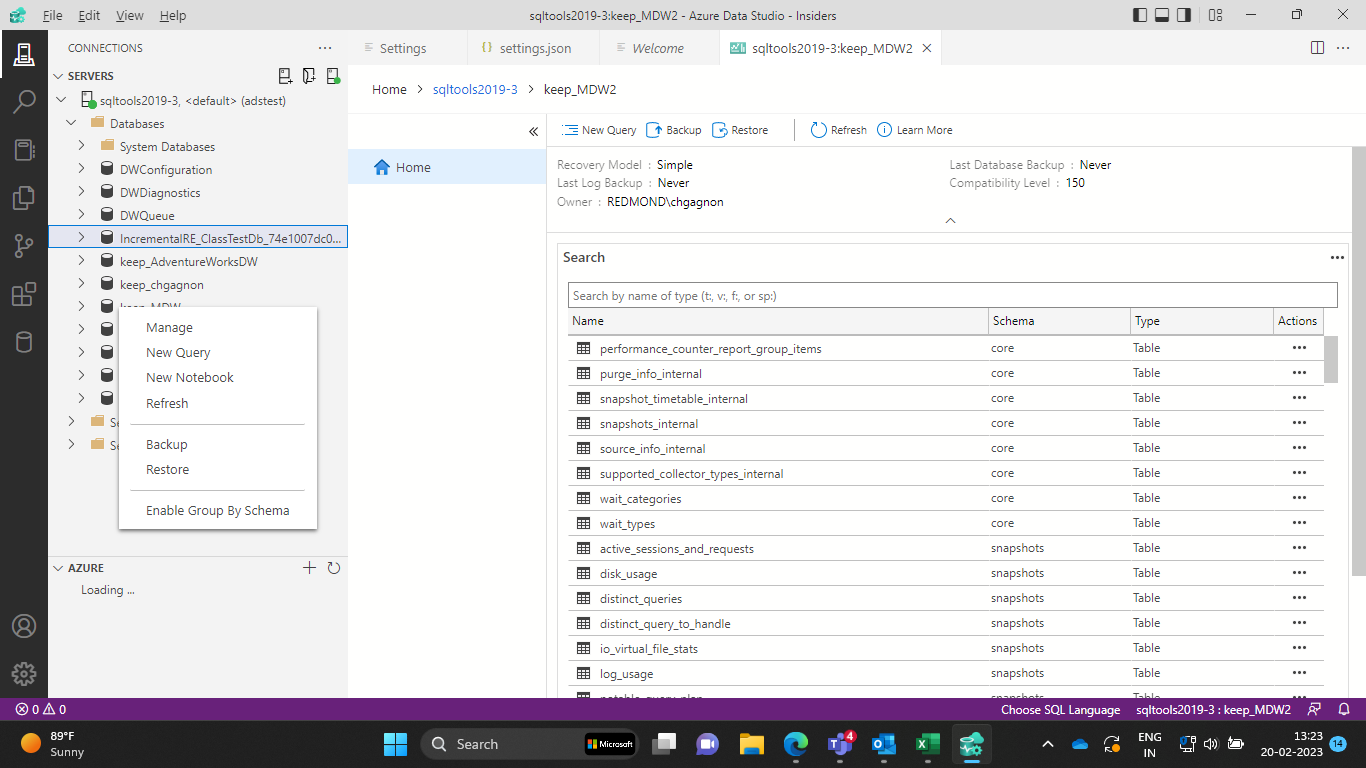Click the Backup button in the toolbar

(x=673, y=130)
